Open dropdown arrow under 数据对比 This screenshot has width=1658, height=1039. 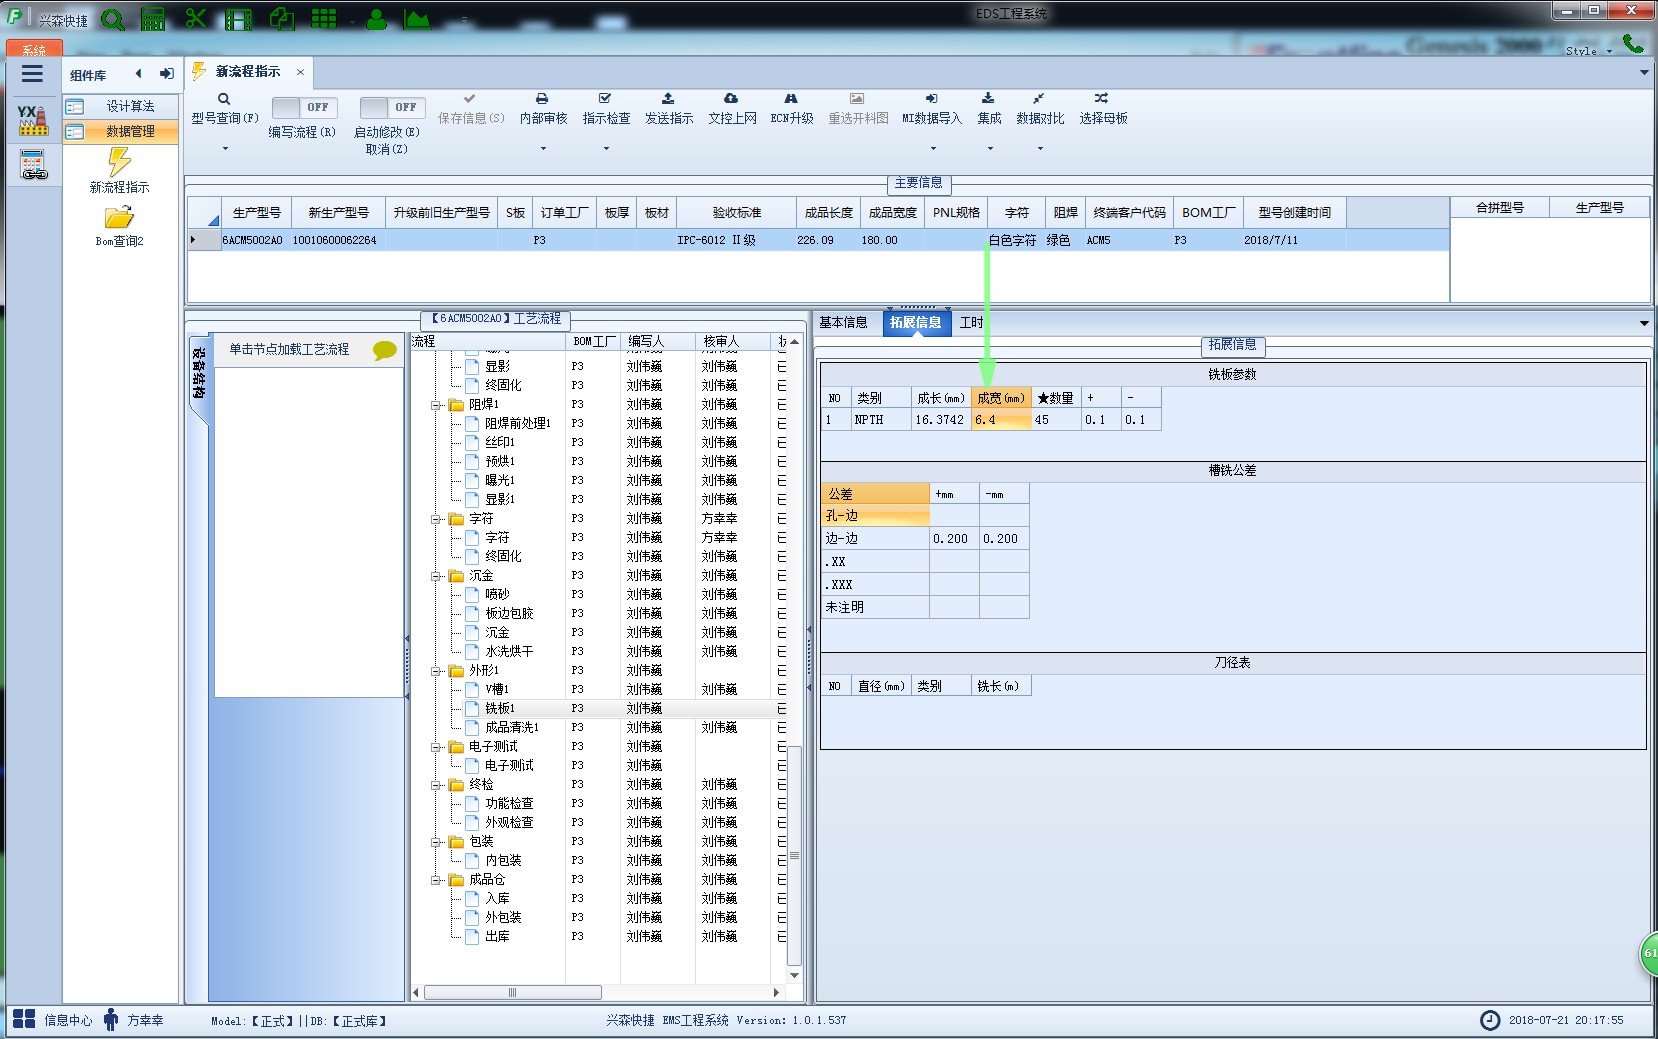[x=1040, y=149]
